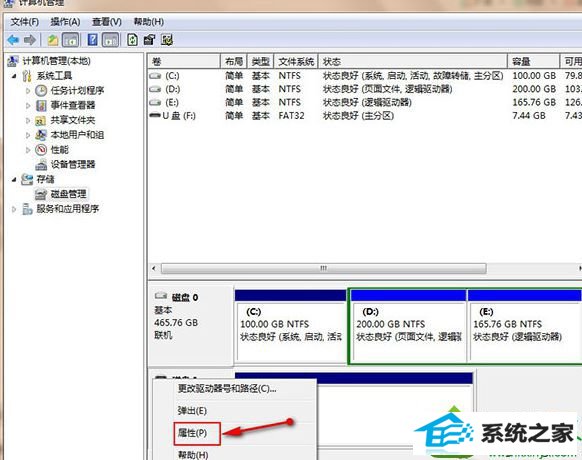The image size is (582, 460).
Task: Click the left arrow of horizontal scrollbar
Action: (154, 268)
